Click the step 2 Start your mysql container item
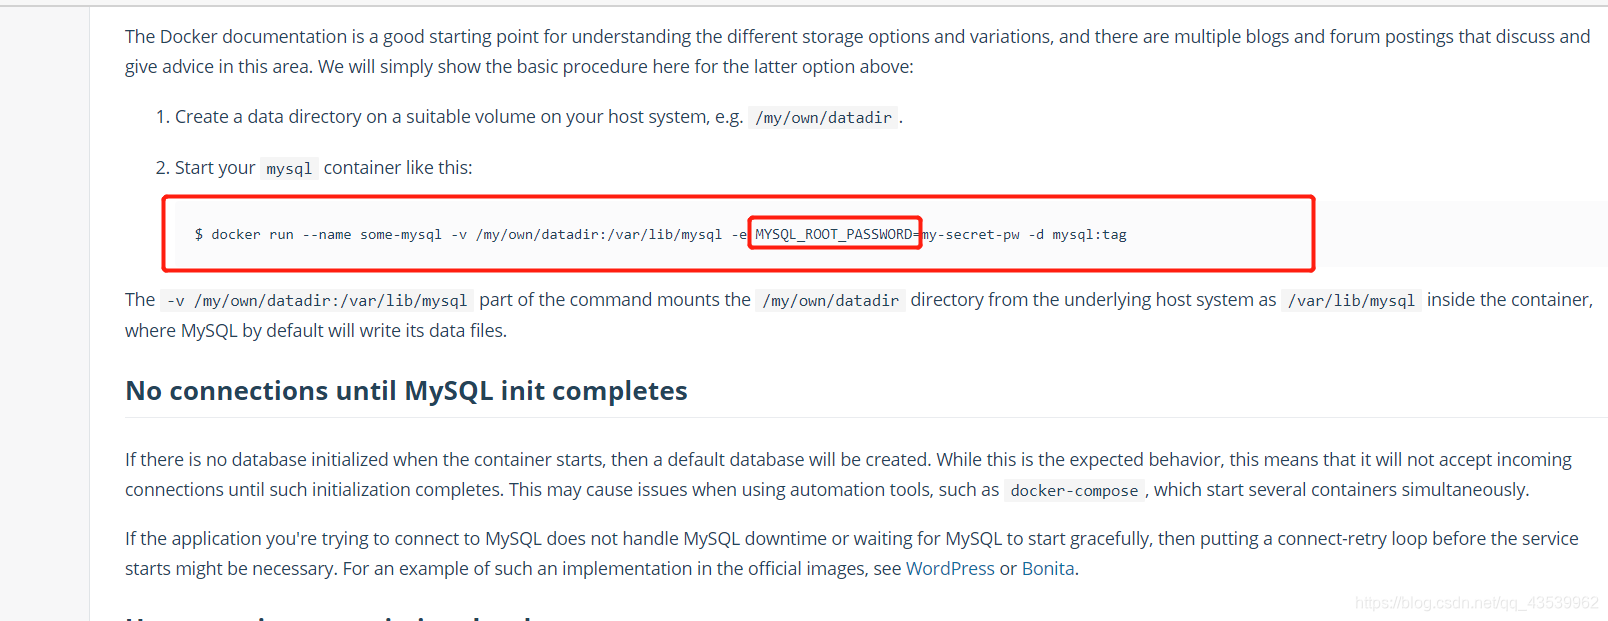The image size is (1608, 621). [314, 168]
